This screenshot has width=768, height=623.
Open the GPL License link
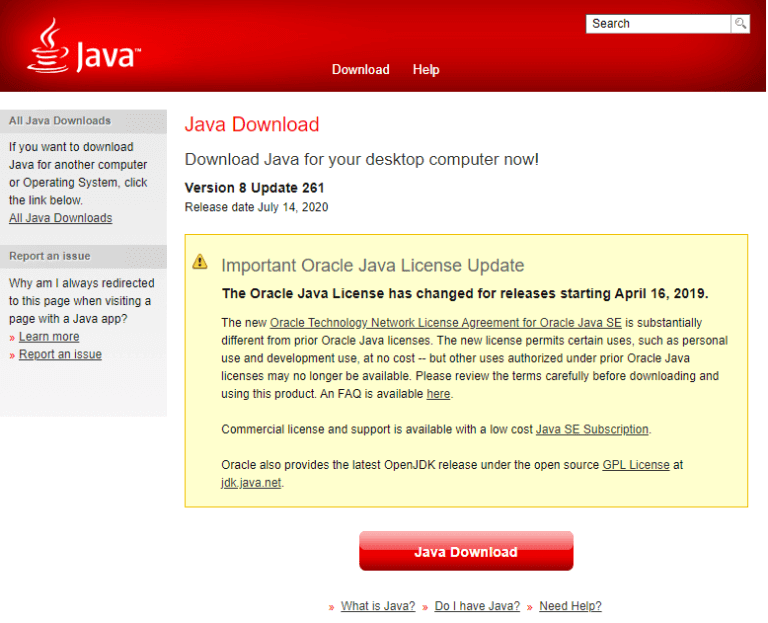coord(636,465)
